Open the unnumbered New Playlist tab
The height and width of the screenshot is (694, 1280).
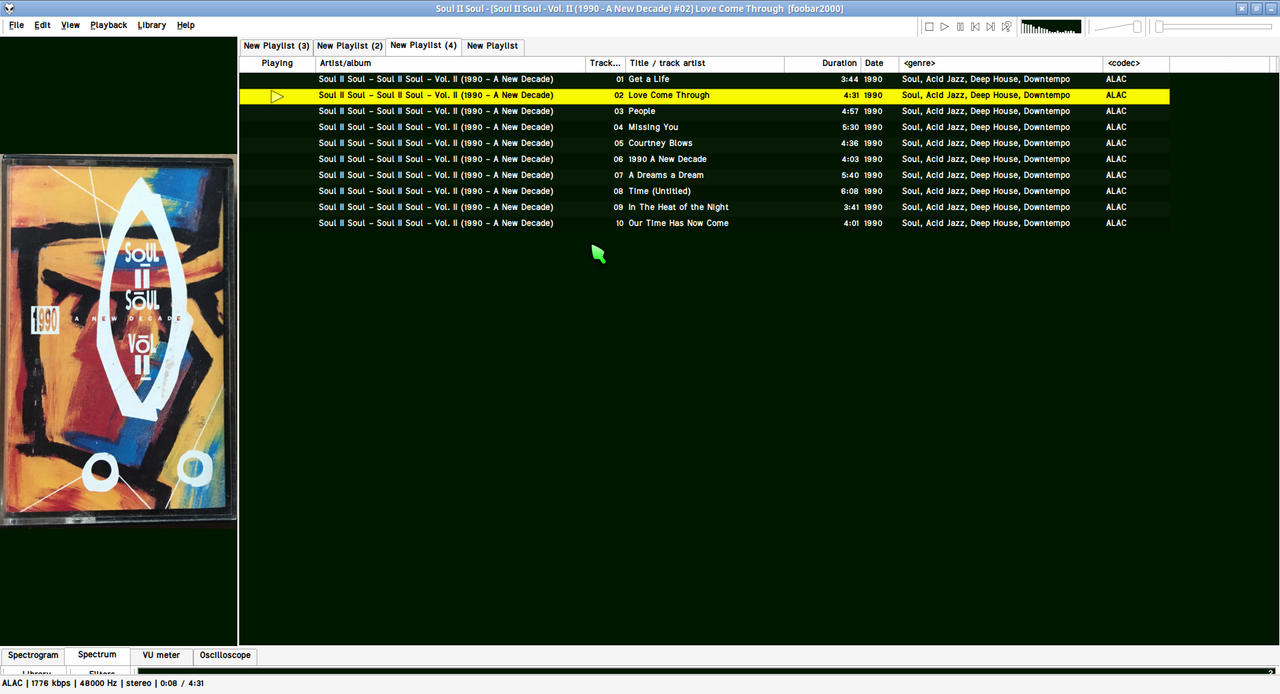[x=492, y=46]
